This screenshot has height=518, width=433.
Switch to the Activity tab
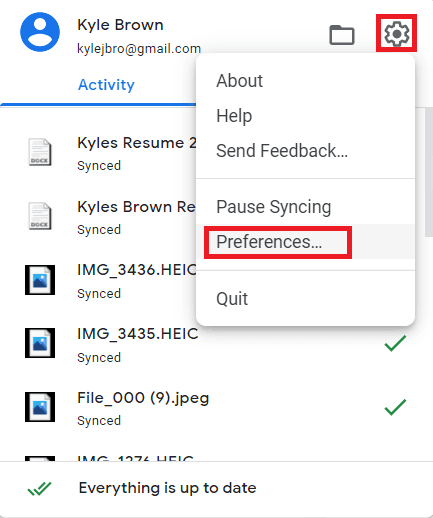click(x=106, y=85)
